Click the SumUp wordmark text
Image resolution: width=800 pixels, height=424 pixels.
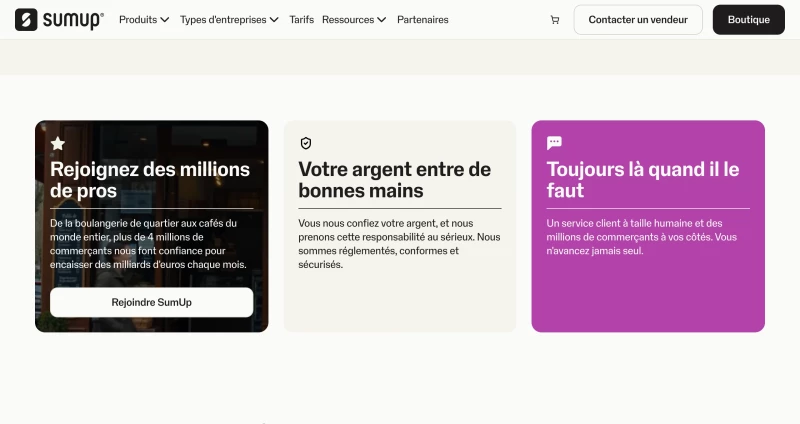point(73,20)
